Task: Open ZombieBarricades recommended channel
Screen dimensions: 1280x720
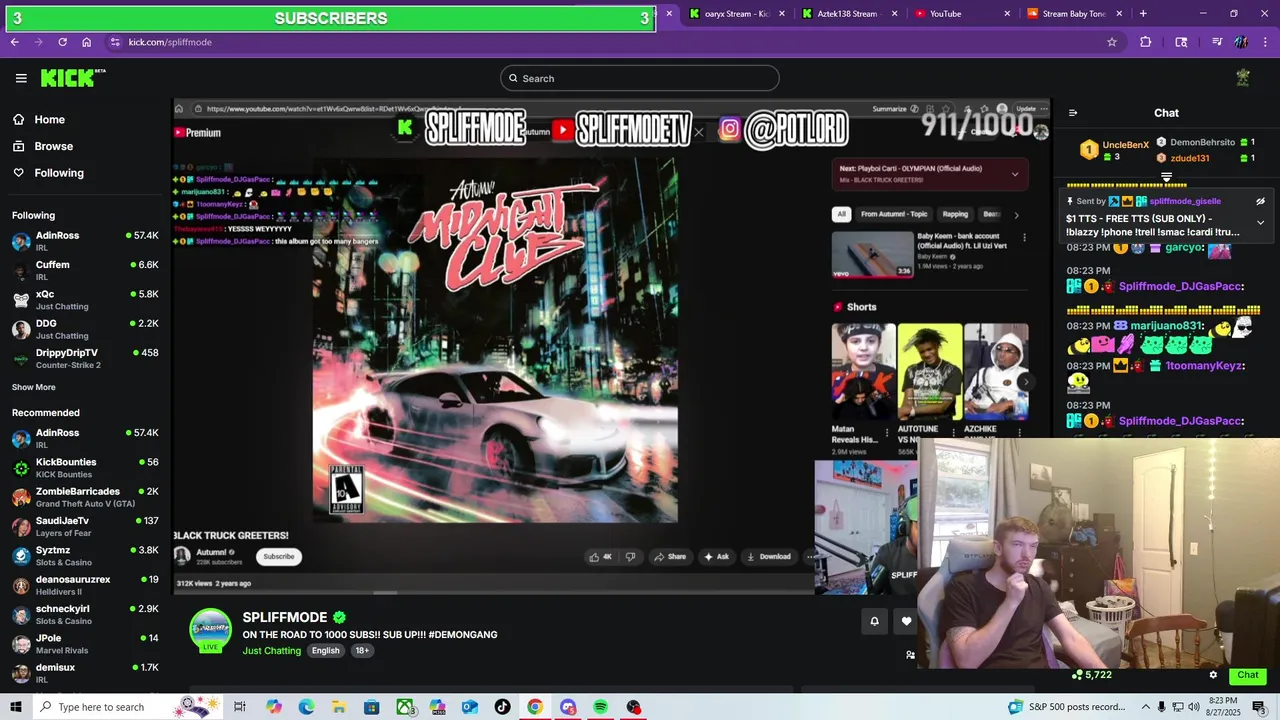Action: tap(85, 497)
